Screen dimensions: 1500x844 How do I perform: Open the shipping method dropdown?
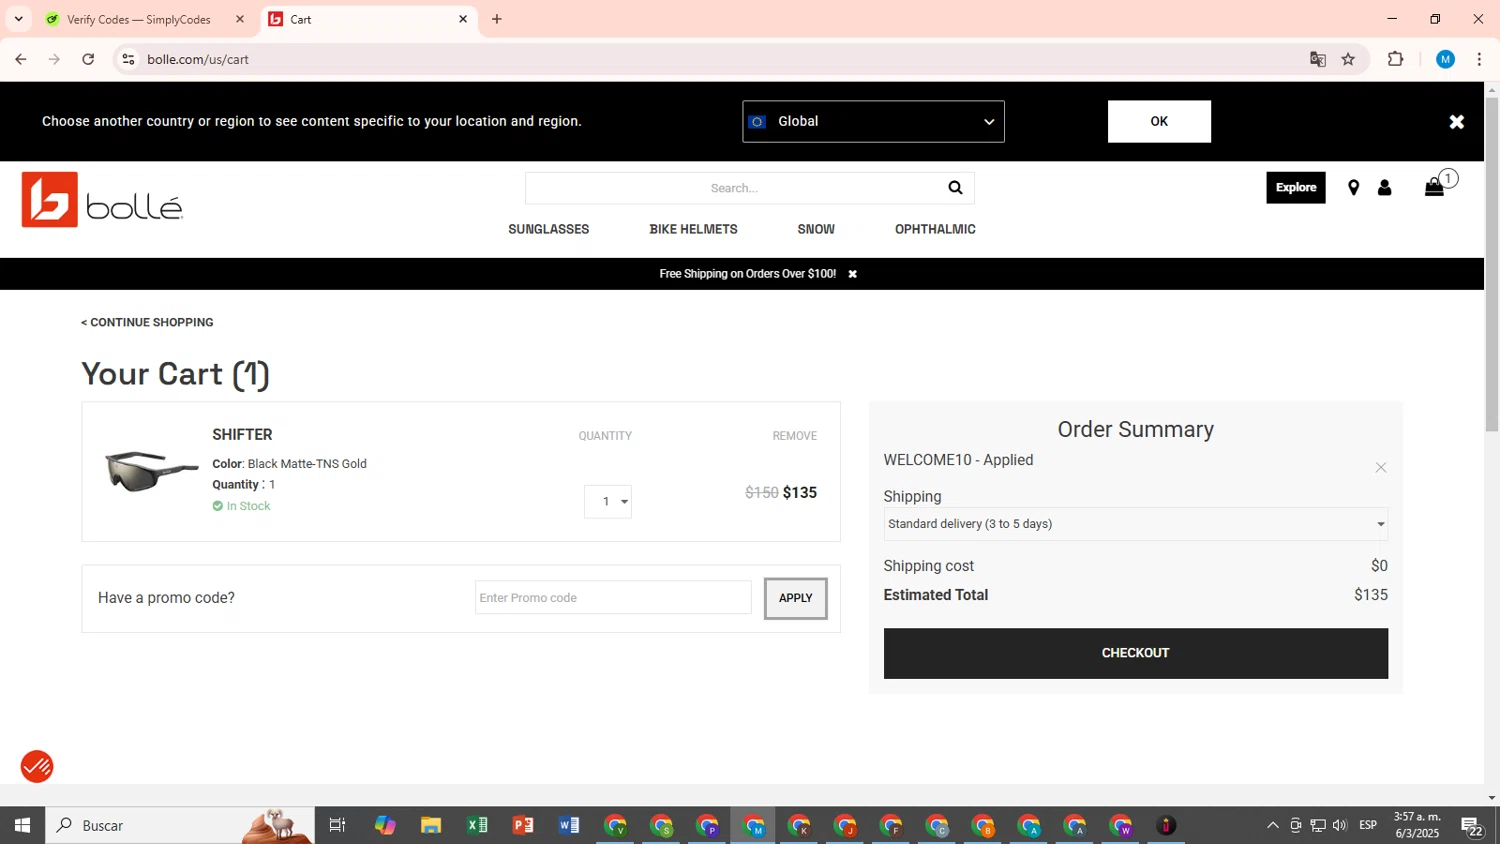pos(1135,524)
